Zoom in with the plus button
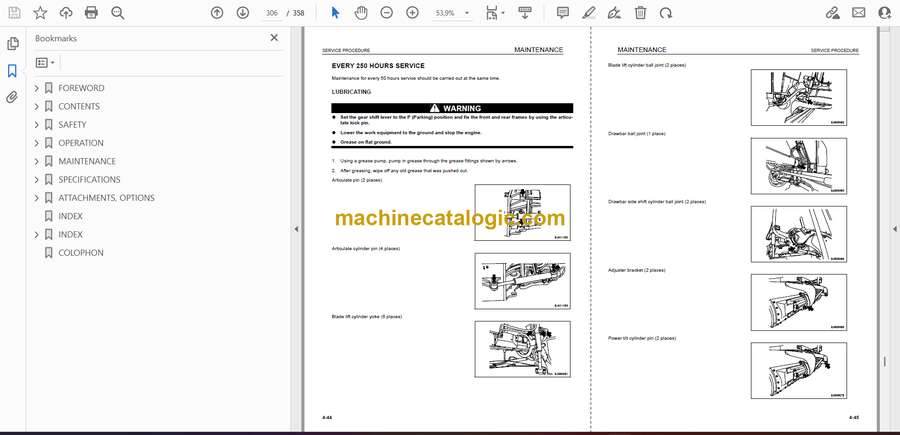Viewport: 900px width, 435px height. pos(412,13)
